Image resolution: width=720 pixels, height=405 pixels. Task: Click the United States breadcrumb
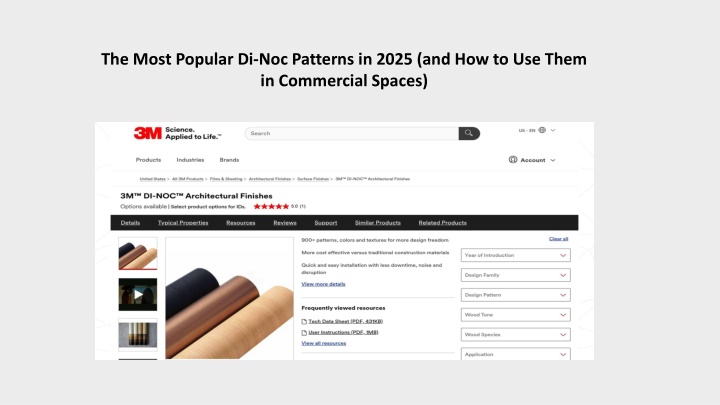(x=152, y=179)
